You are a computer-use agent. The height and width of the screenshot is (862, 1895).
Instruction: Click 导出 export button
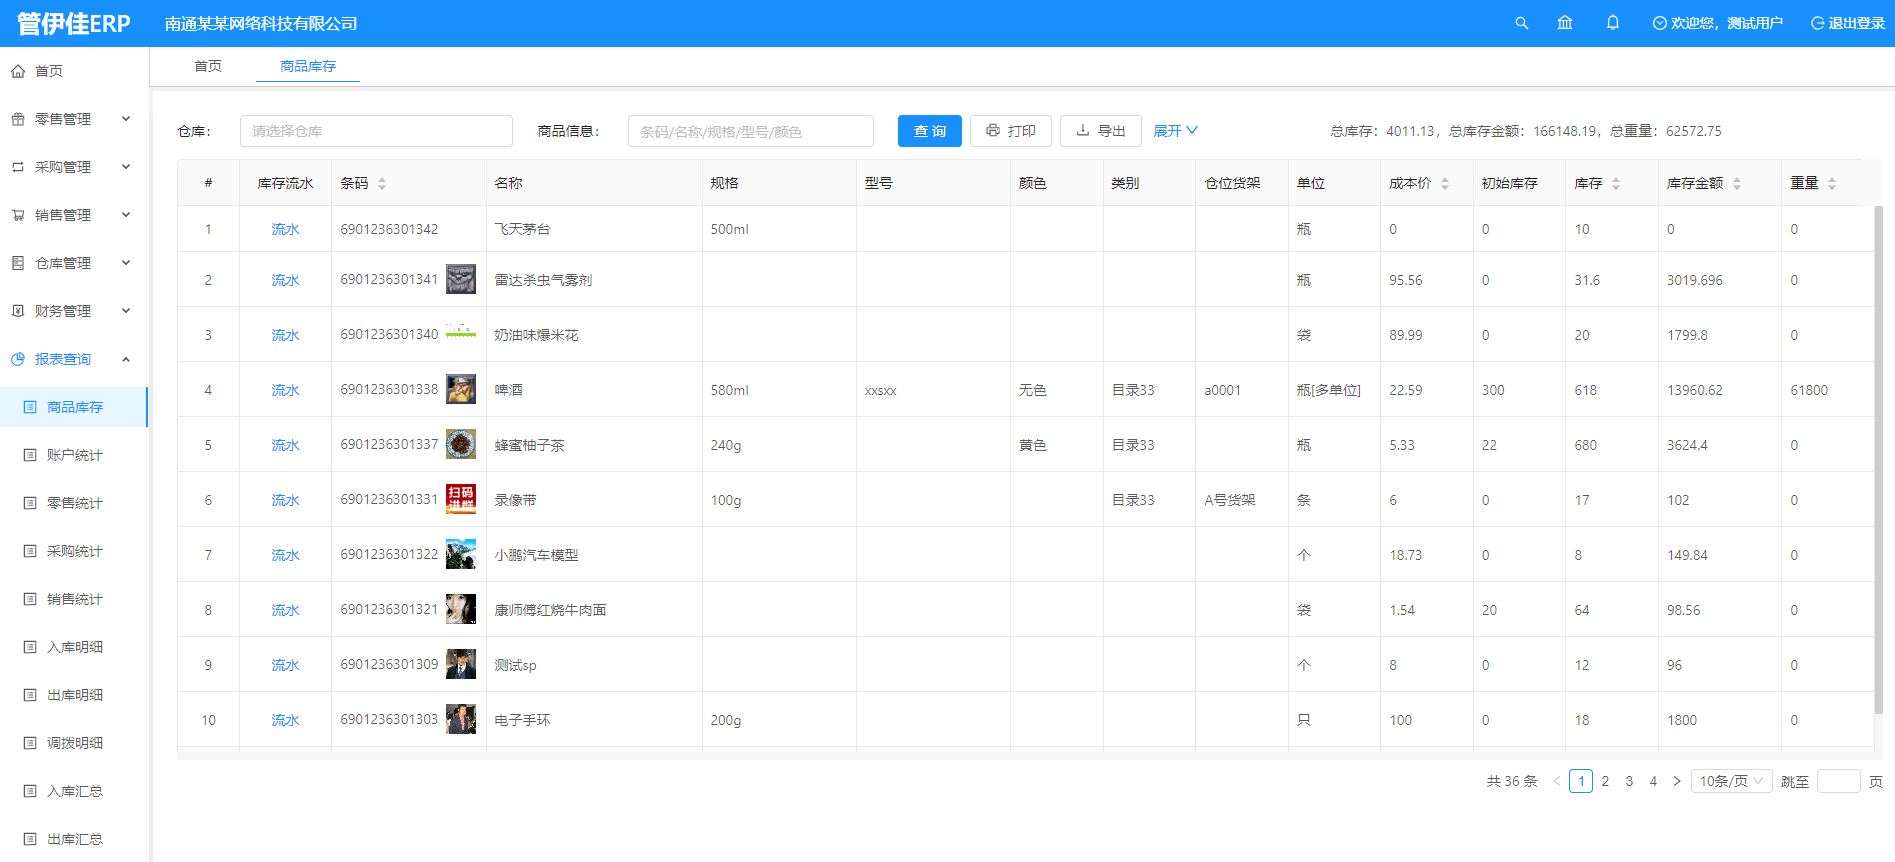(1100, 131)
